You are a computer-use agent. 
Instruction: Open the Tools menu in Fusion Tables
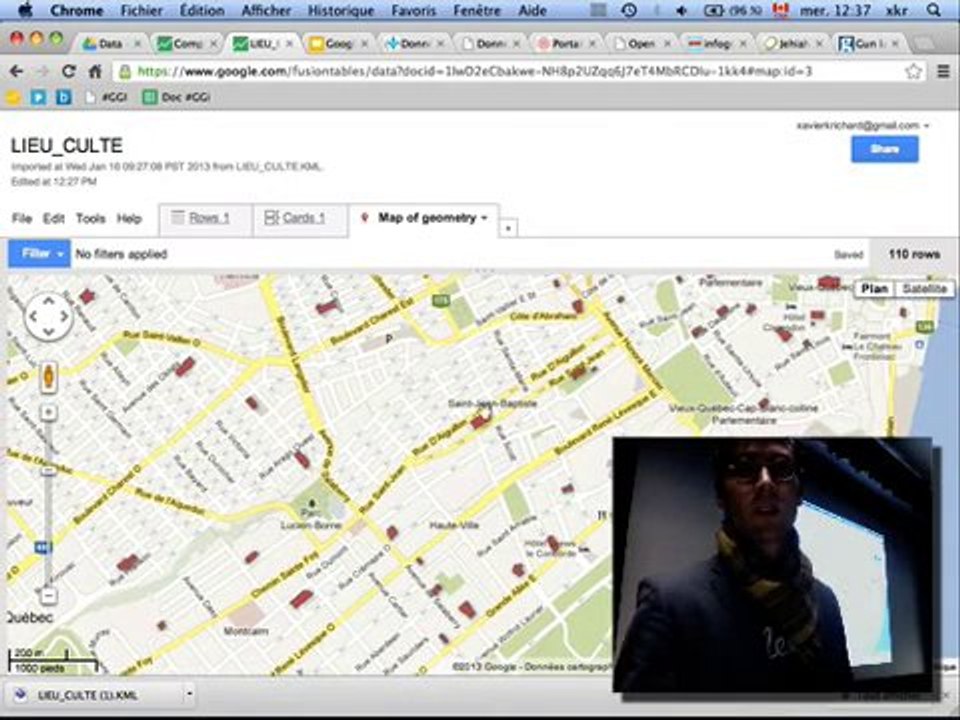tap(91, 219)
